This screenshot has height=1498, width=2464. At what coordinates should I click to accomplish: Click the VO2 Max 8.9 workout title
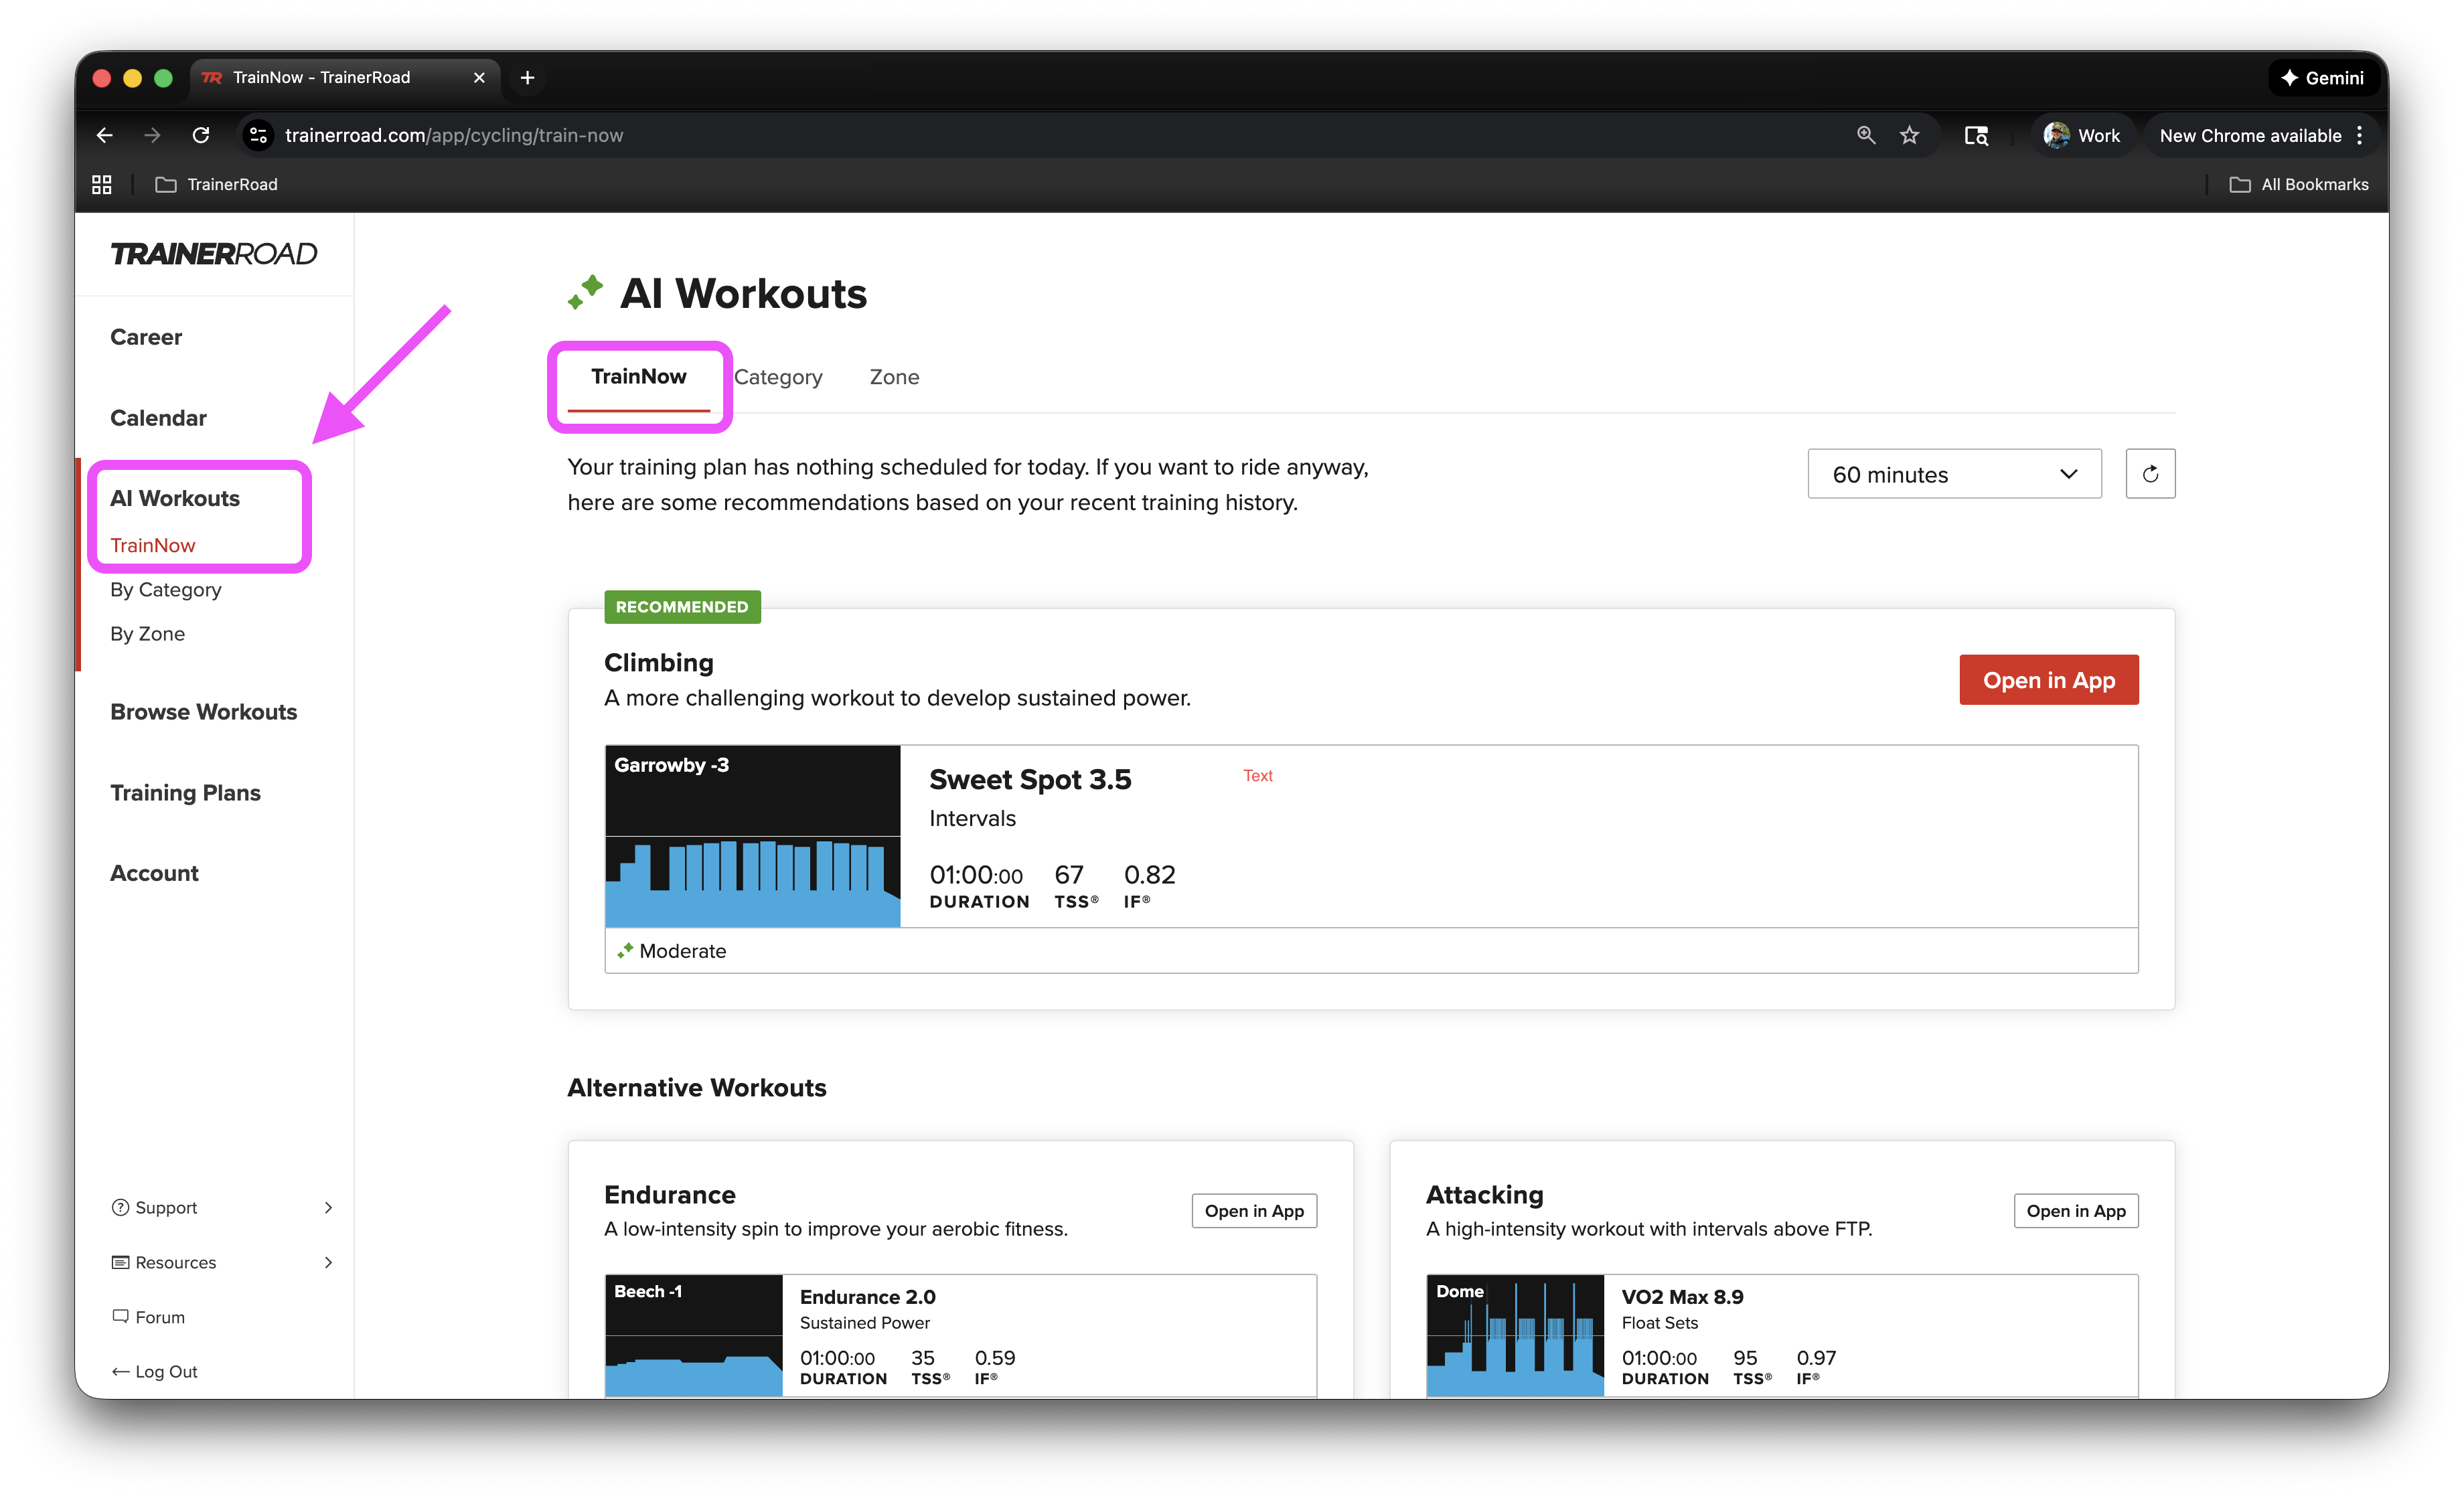point(1682,1296)
